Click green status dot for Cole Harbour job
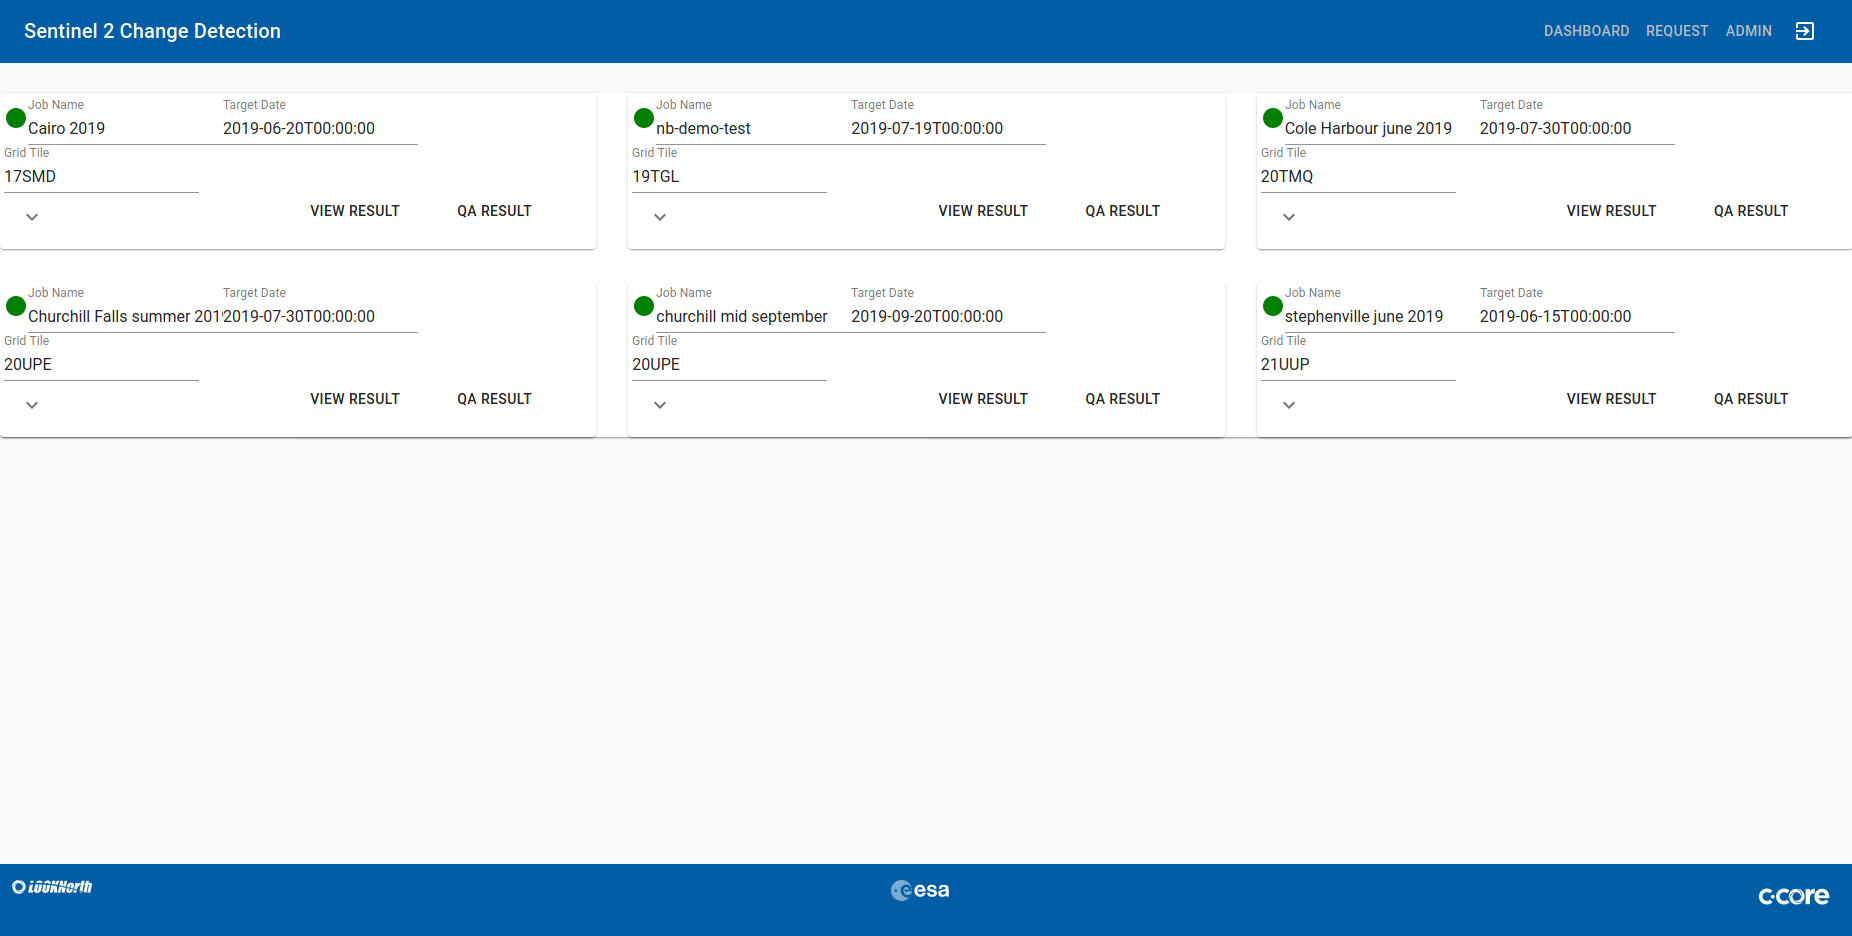The height and width of the screenshot is (936, 1852). coord(1272,118)
